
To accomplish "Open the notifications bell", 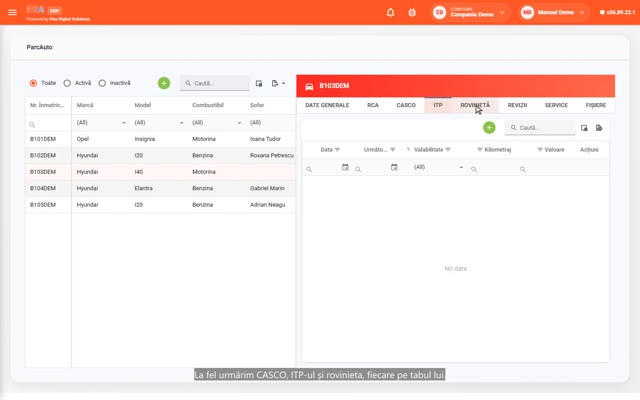I will pos(391,13).
